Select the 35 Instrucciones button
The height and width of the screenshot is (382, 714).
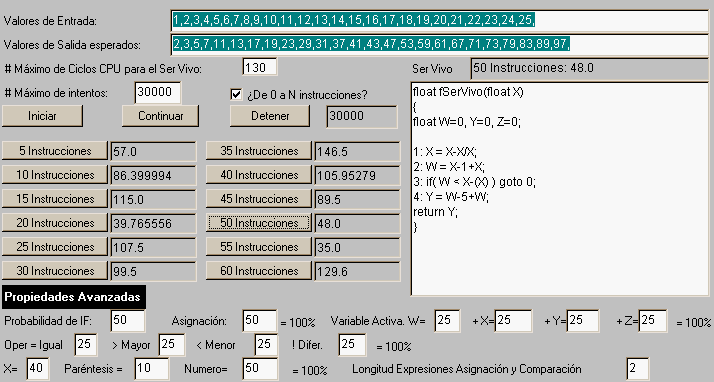[259, 151]
